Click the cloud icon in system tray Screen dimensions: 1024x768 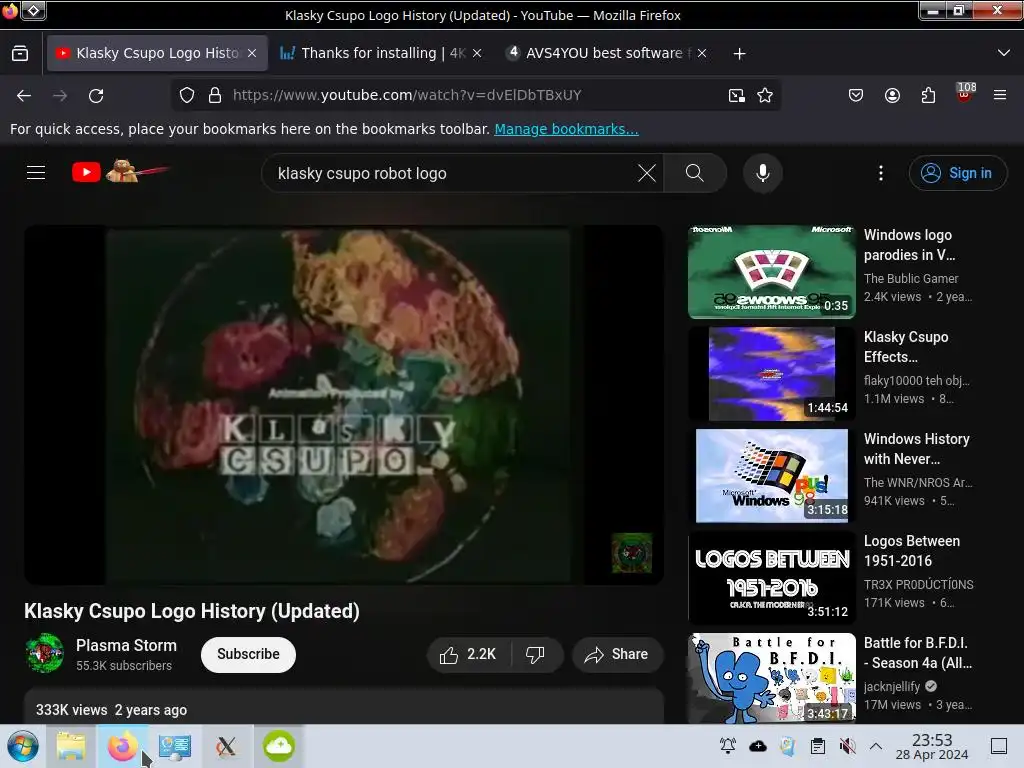(x=758, y=746)
